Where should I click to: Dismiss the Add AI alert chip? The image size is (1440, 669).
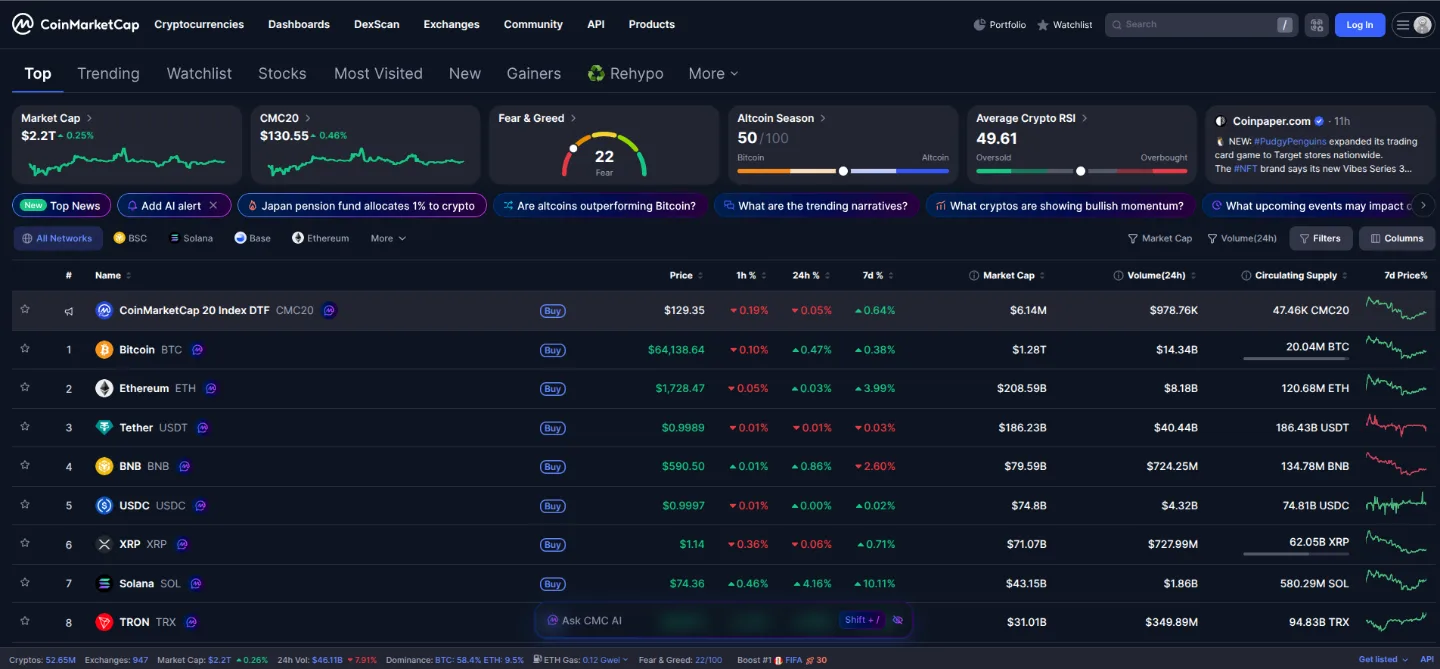click(212, 206)
